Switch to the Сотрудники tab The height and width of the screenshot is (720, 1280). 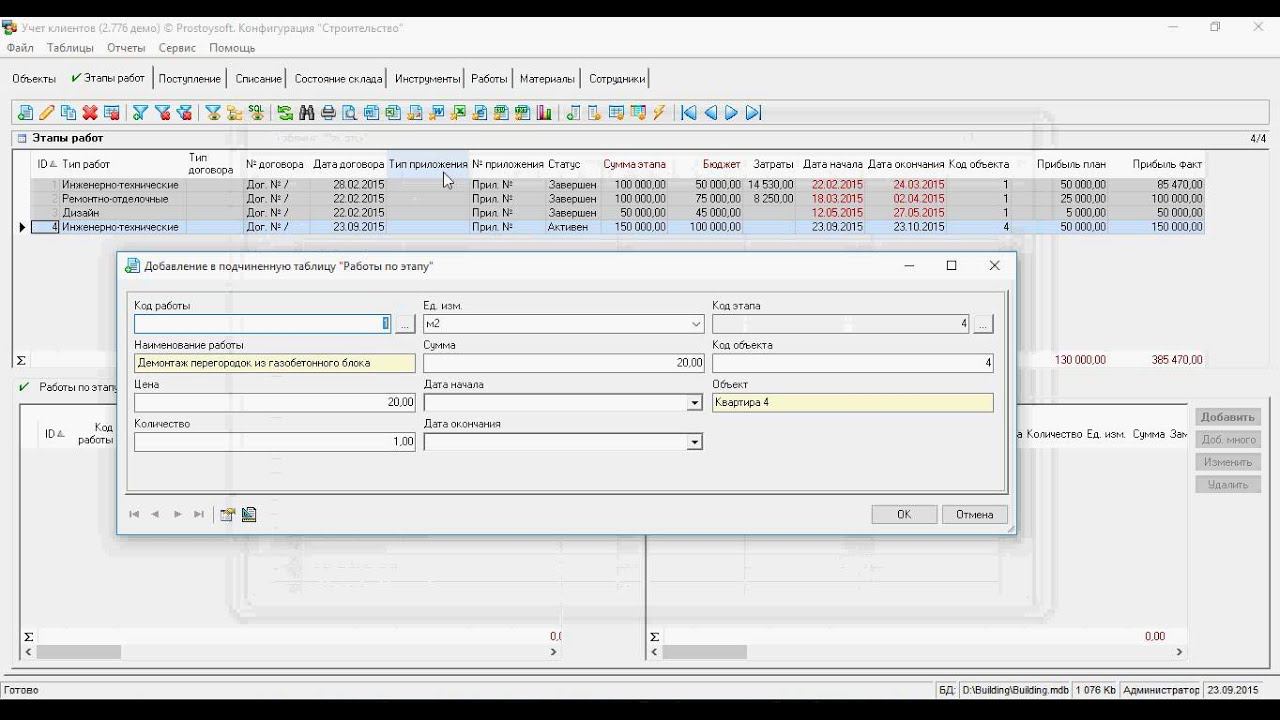[x=617, y=78]
